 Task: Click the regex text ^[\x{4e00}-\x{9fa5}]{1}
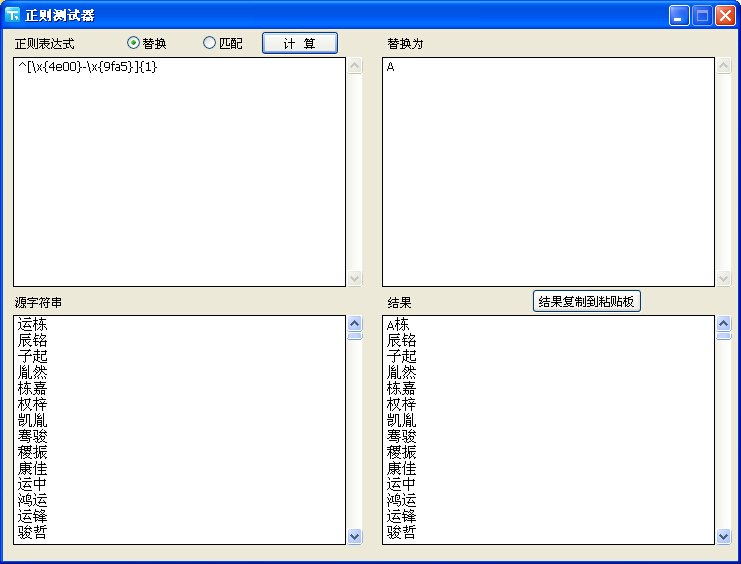click(87, 67)
